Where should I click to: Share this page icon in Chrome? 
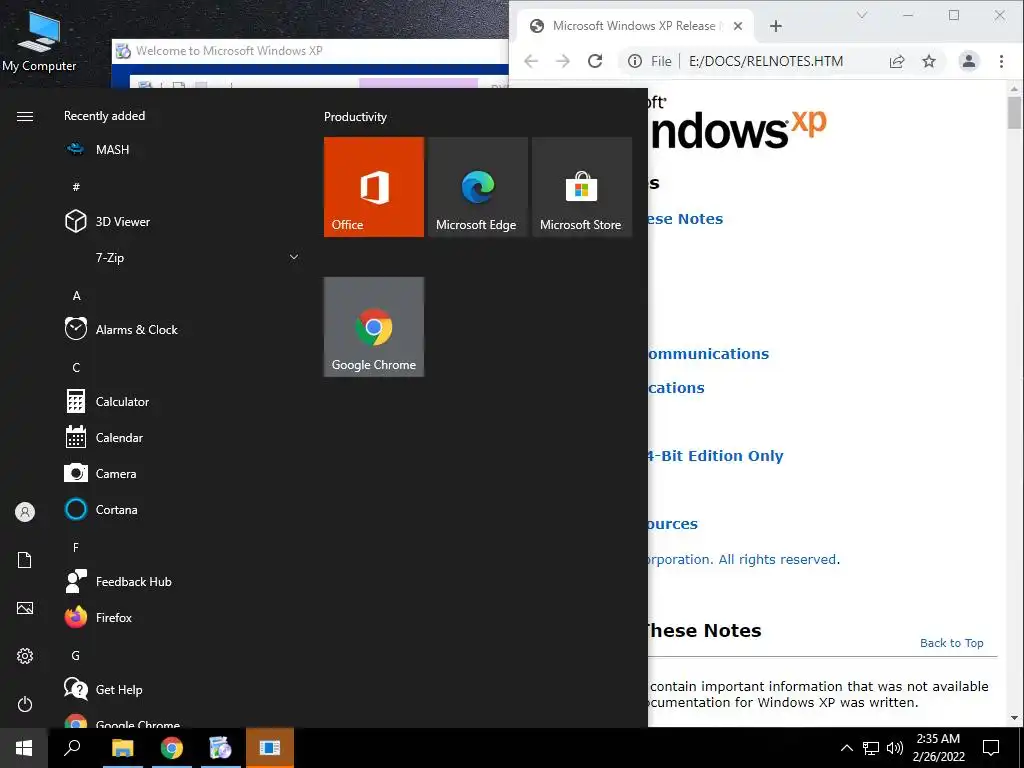pyautogui.click(x=897, y=61)
